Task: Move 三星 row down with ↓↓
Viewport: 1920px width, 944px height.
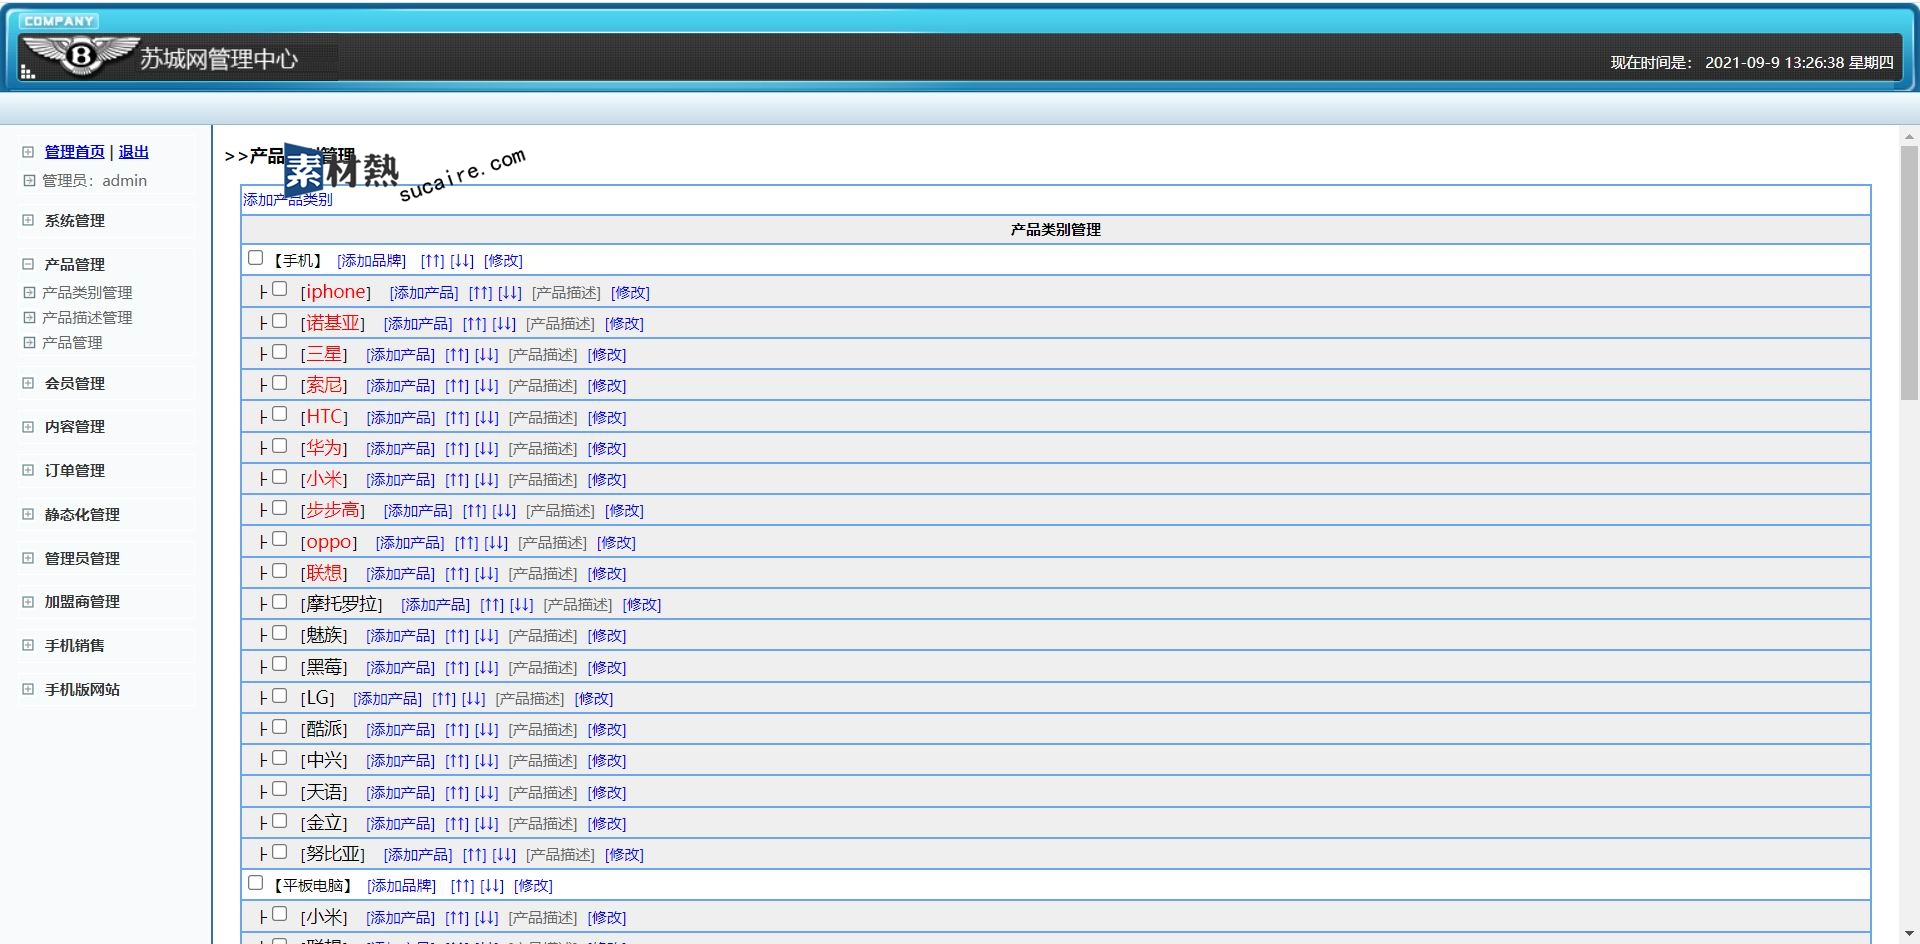Action: [487, 355]
